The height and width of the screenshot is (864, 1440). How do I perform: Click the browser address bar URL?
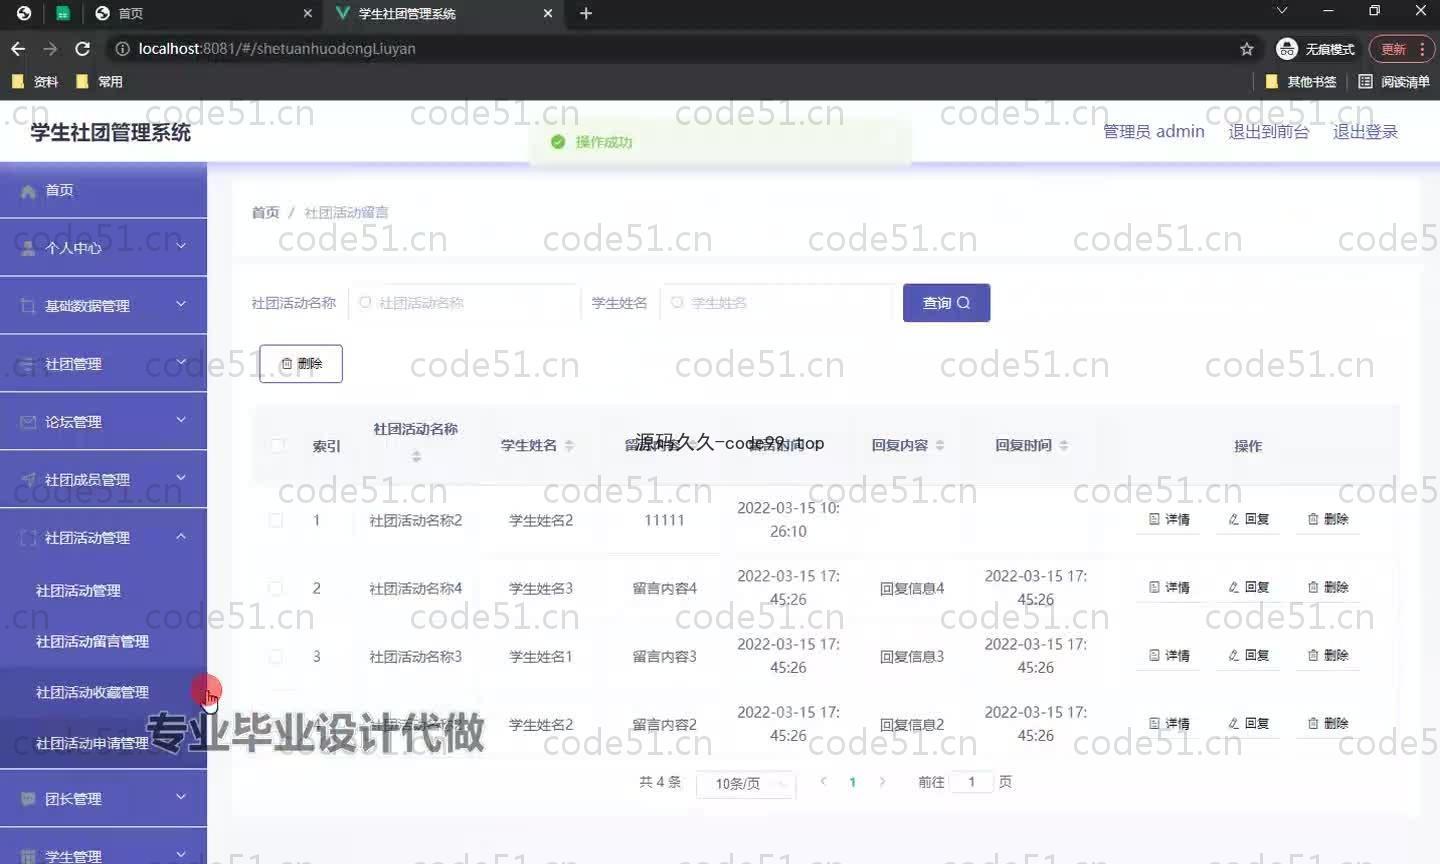(277, 48)
